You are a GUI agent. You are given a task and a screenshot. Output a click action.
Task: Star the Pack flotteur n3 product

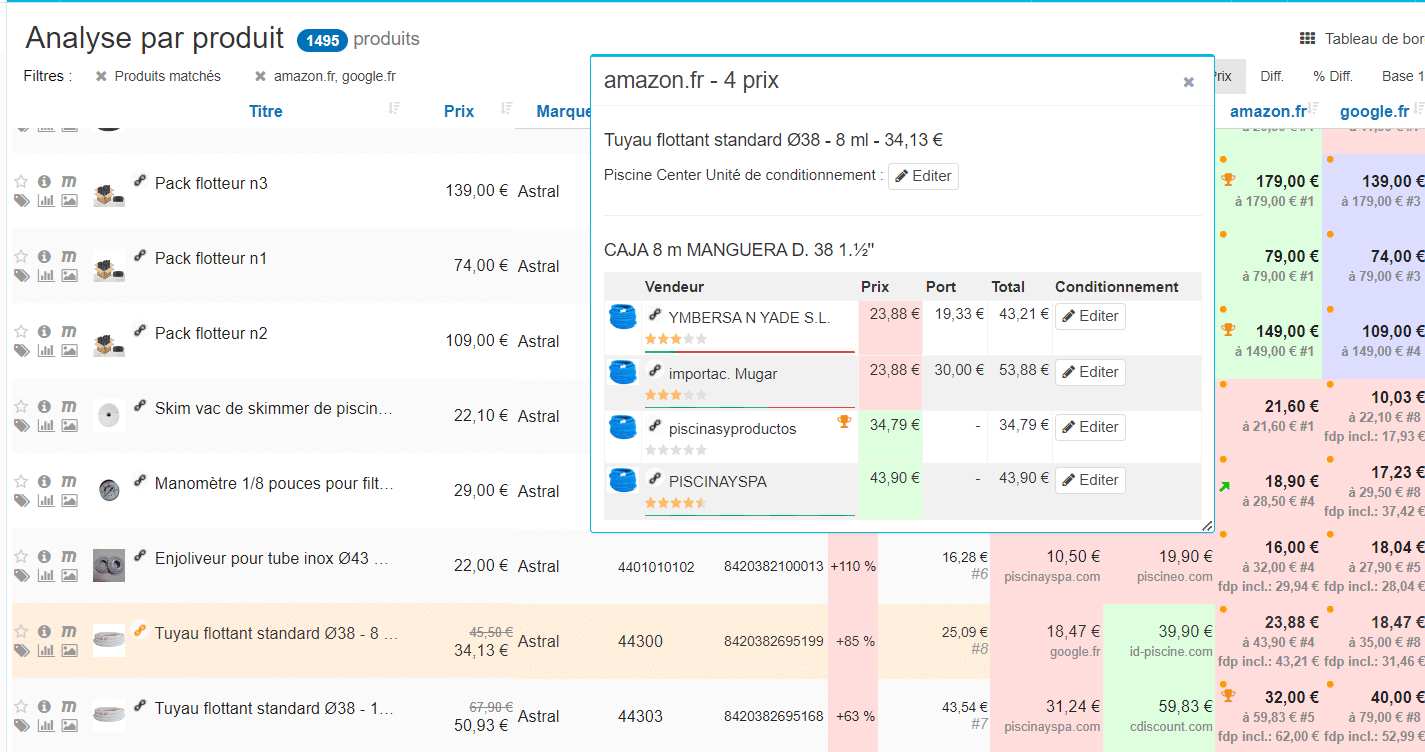(x=21, y=181)
